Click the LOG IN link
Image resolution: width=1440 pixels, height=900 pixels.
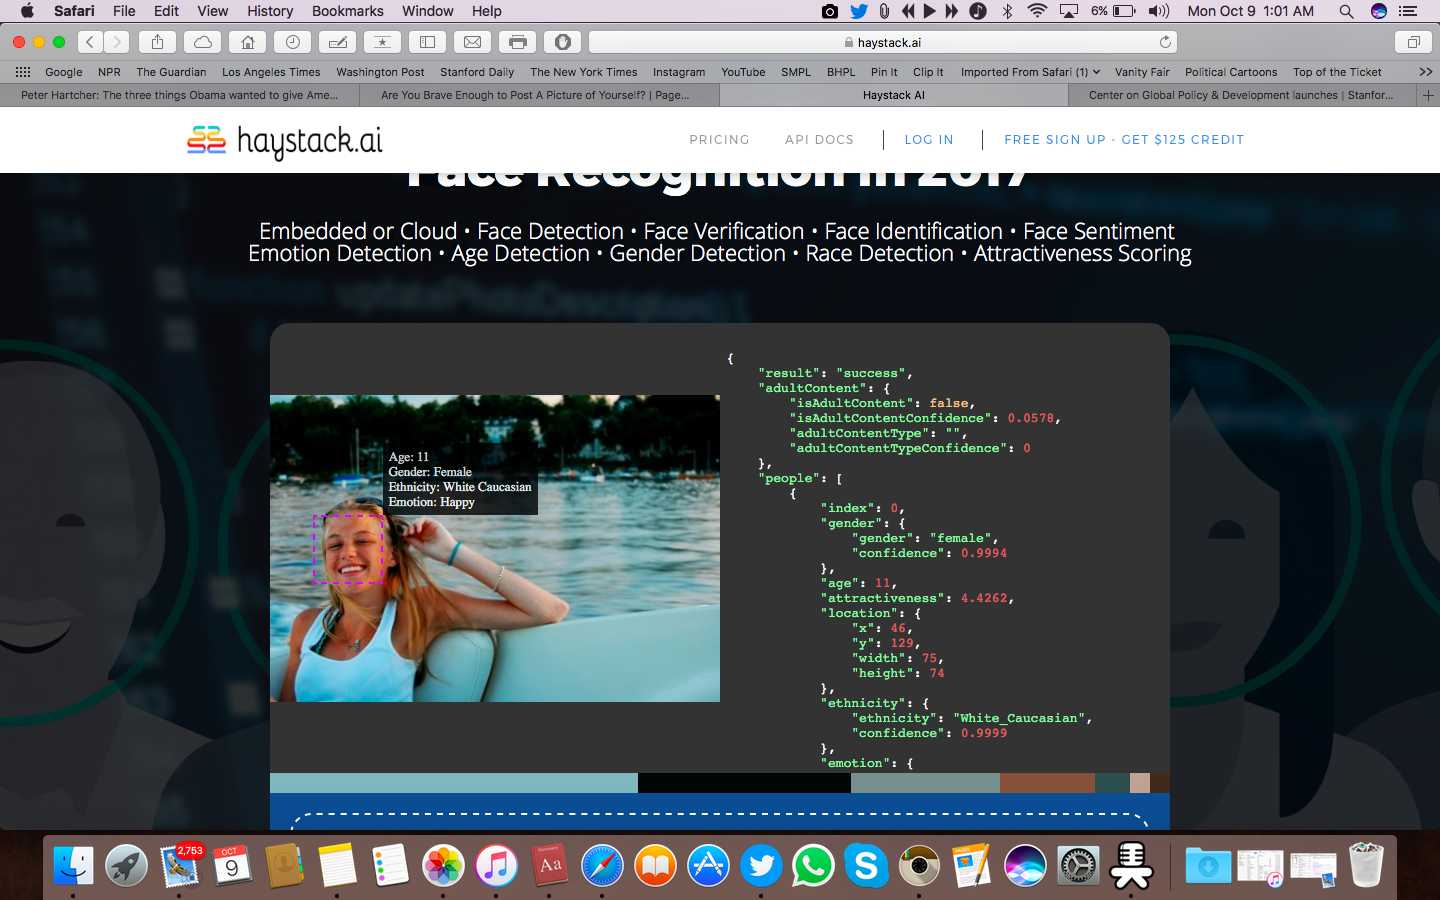click(928, 140)
